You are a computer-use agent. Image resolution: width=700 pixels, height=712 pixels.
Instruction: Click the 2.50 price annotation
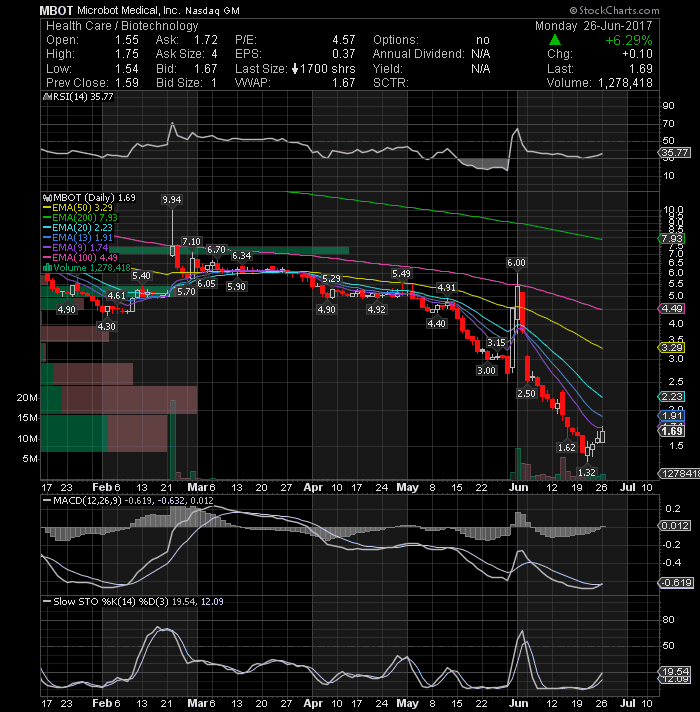pos(526,393)
